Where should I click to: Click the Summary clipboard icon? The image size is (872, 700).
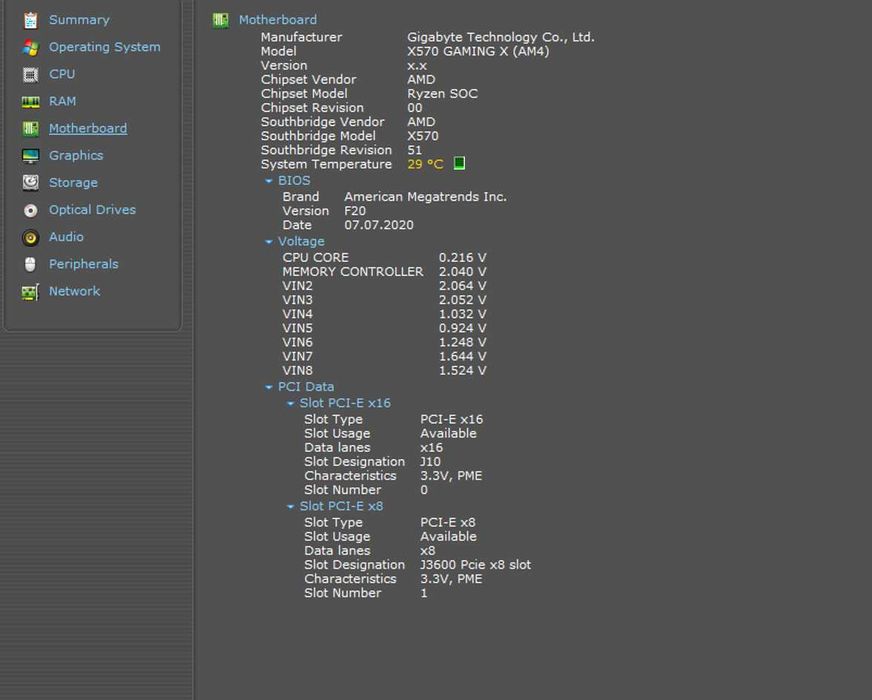click(31, 21)
